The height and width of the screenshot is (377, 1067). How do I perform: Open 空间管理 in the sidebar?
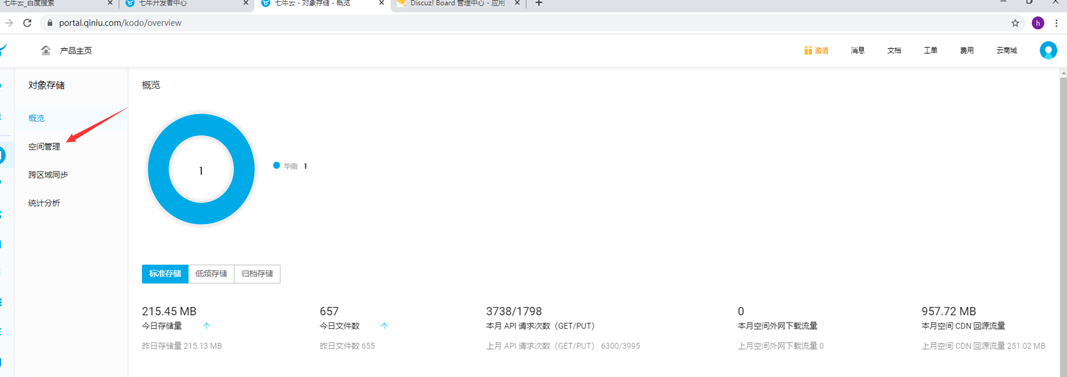coord(44,146)
